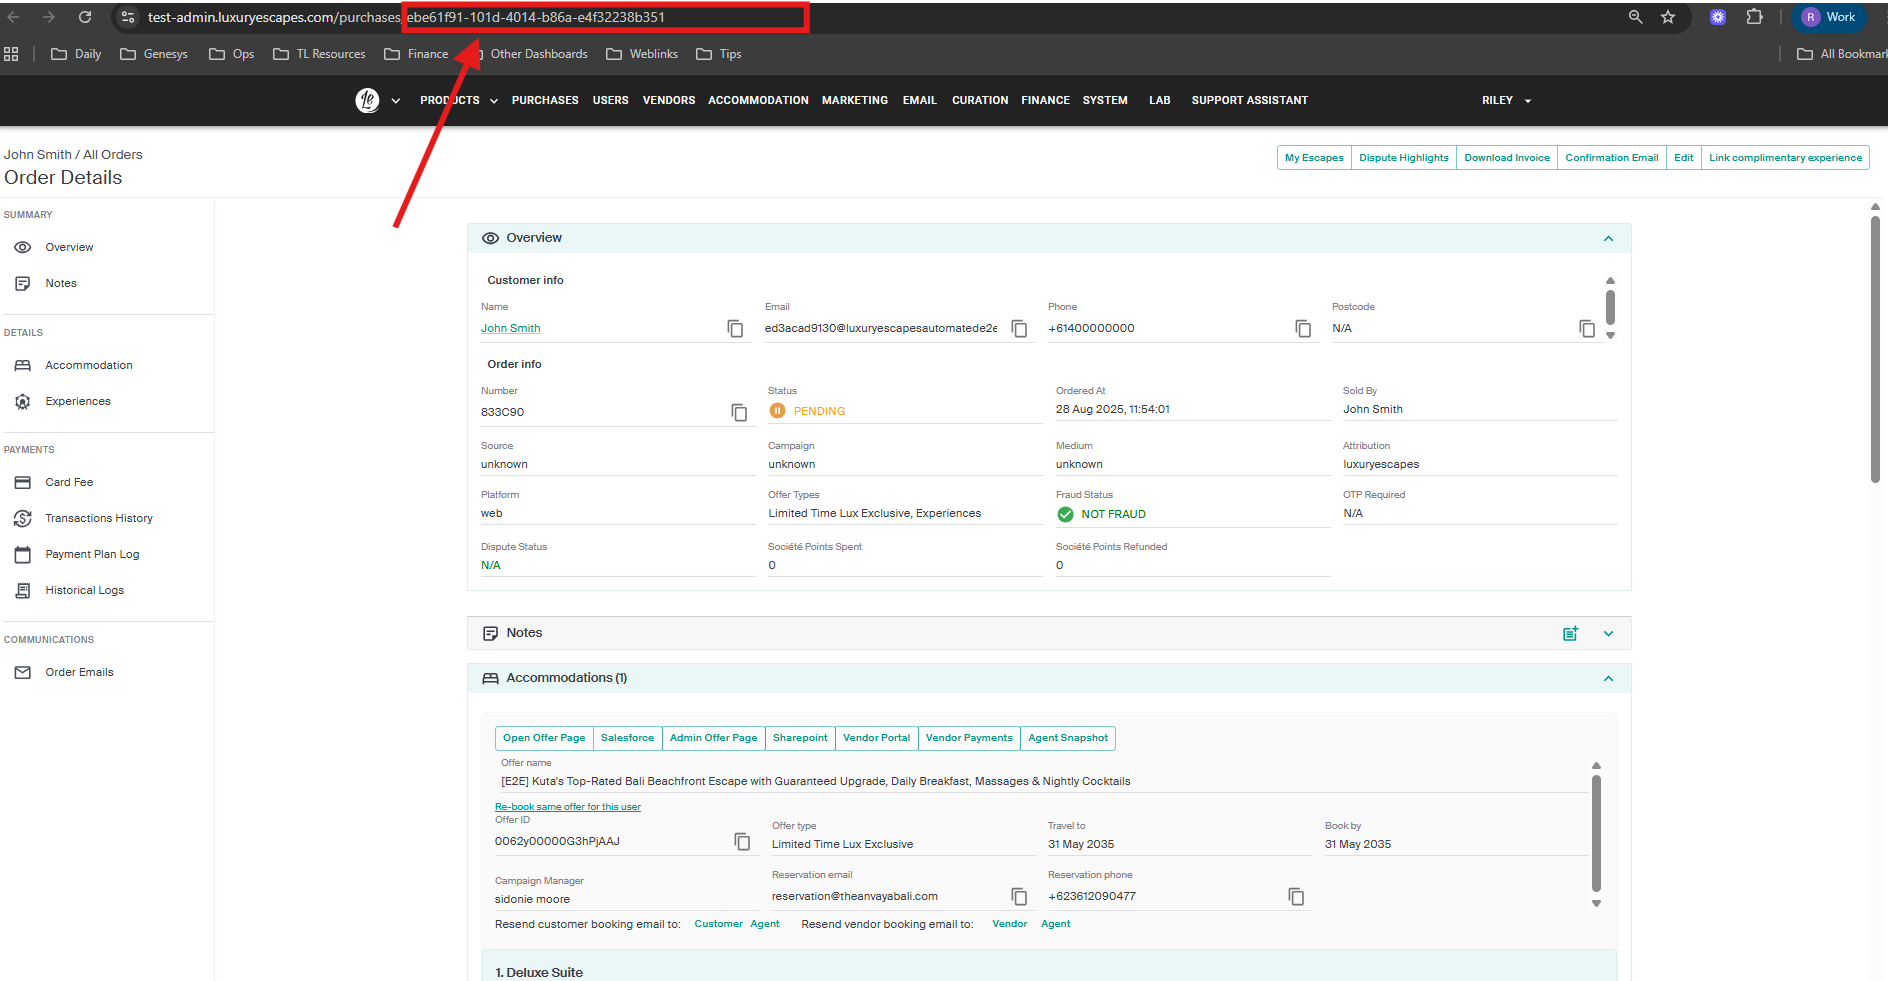Click Re-book same offer for this user
Viewport: 1888px width, 981px height.
[567, 807]
